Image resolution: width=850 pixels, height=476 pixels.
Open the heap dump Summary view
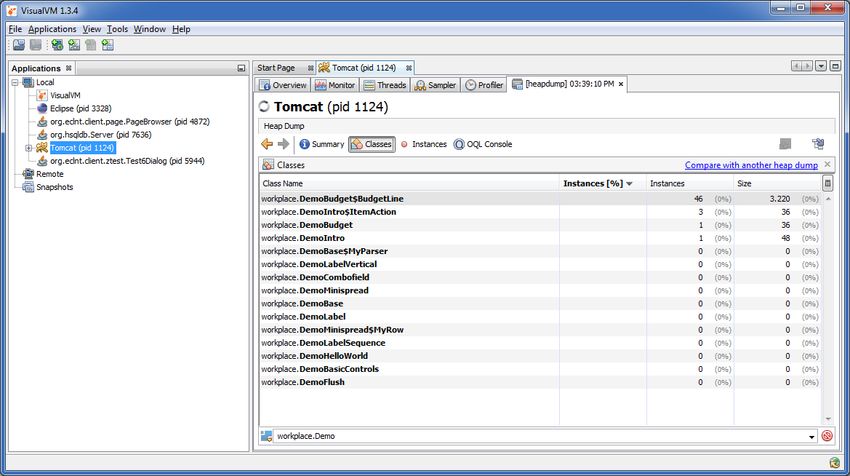click(321, 144)
